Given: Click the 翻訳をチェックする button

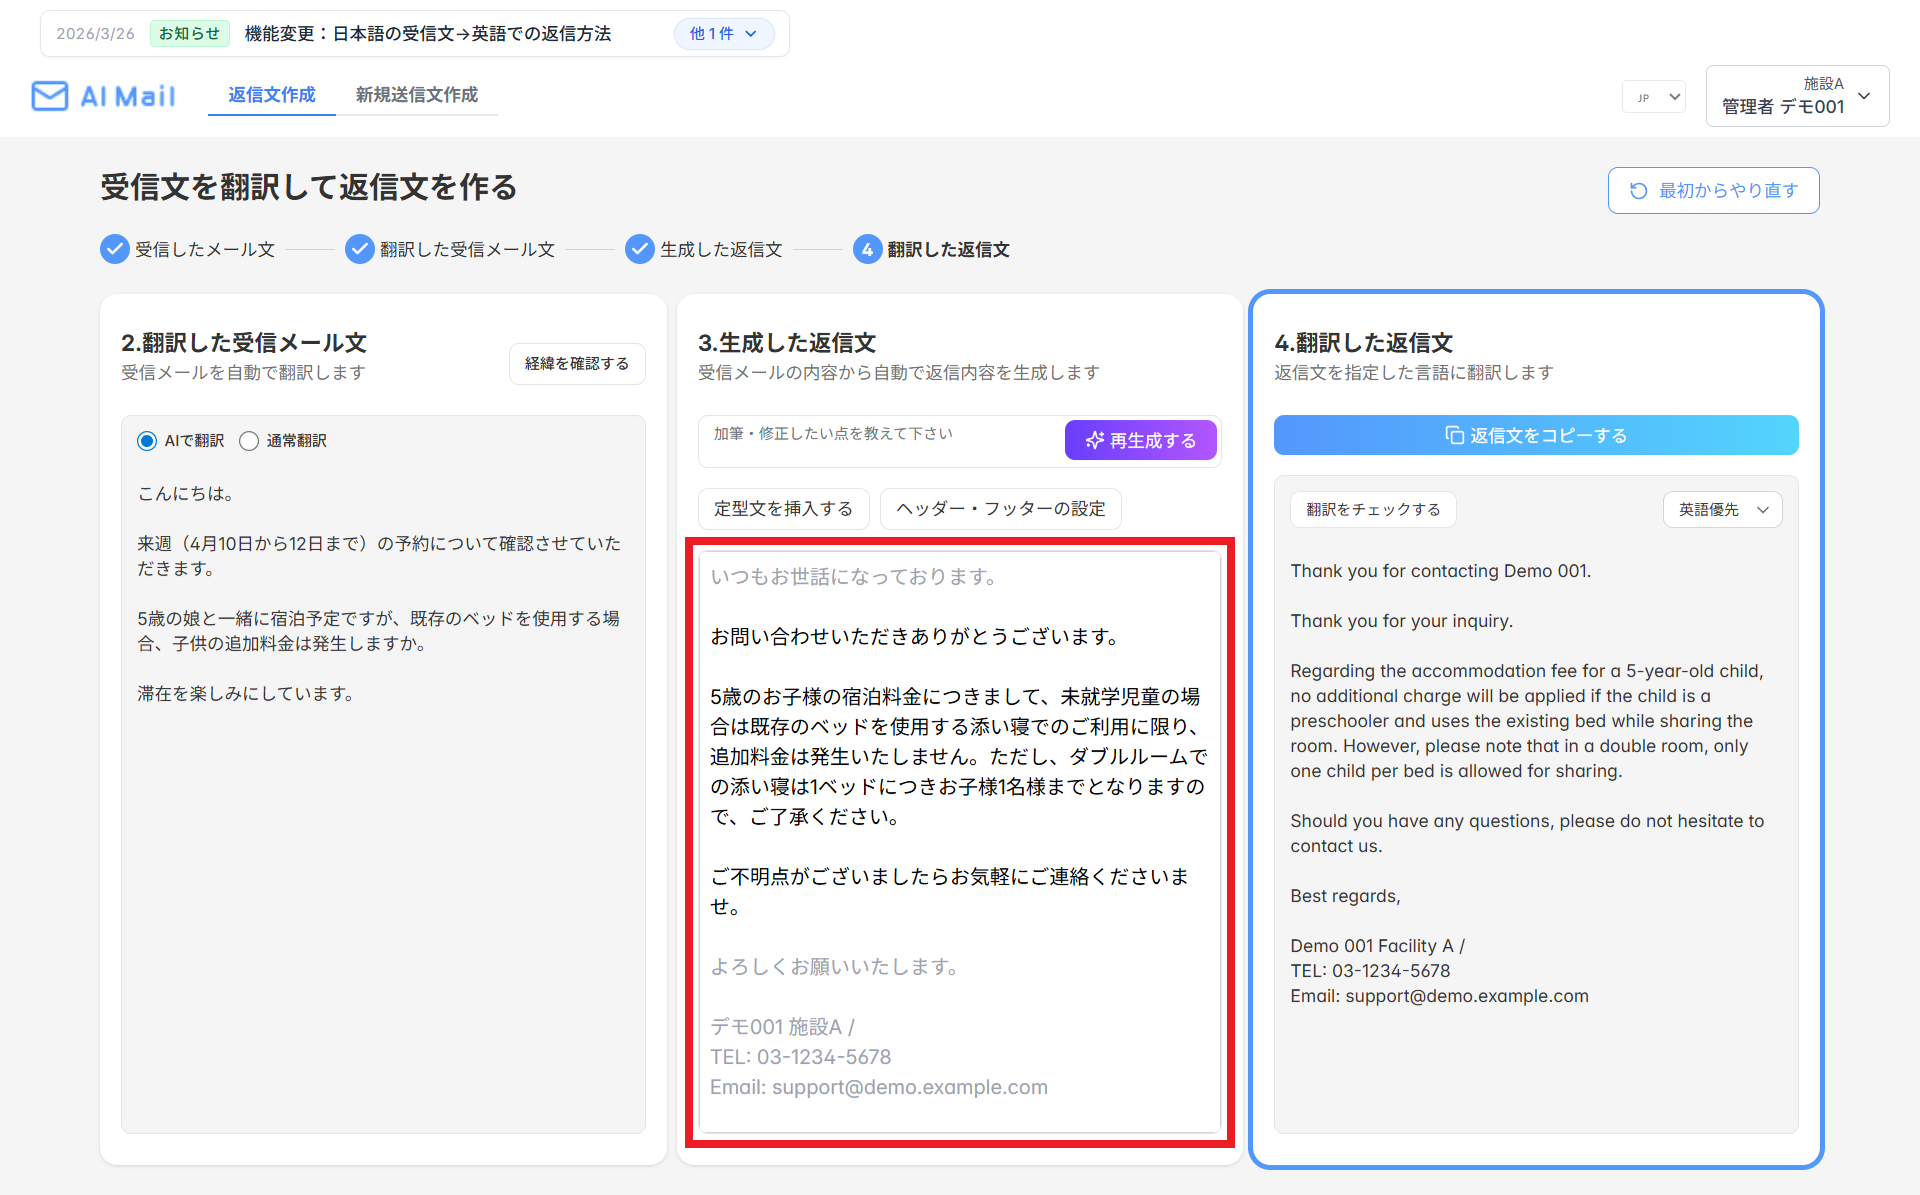Looking at the screenshot, I should 1373,509.
